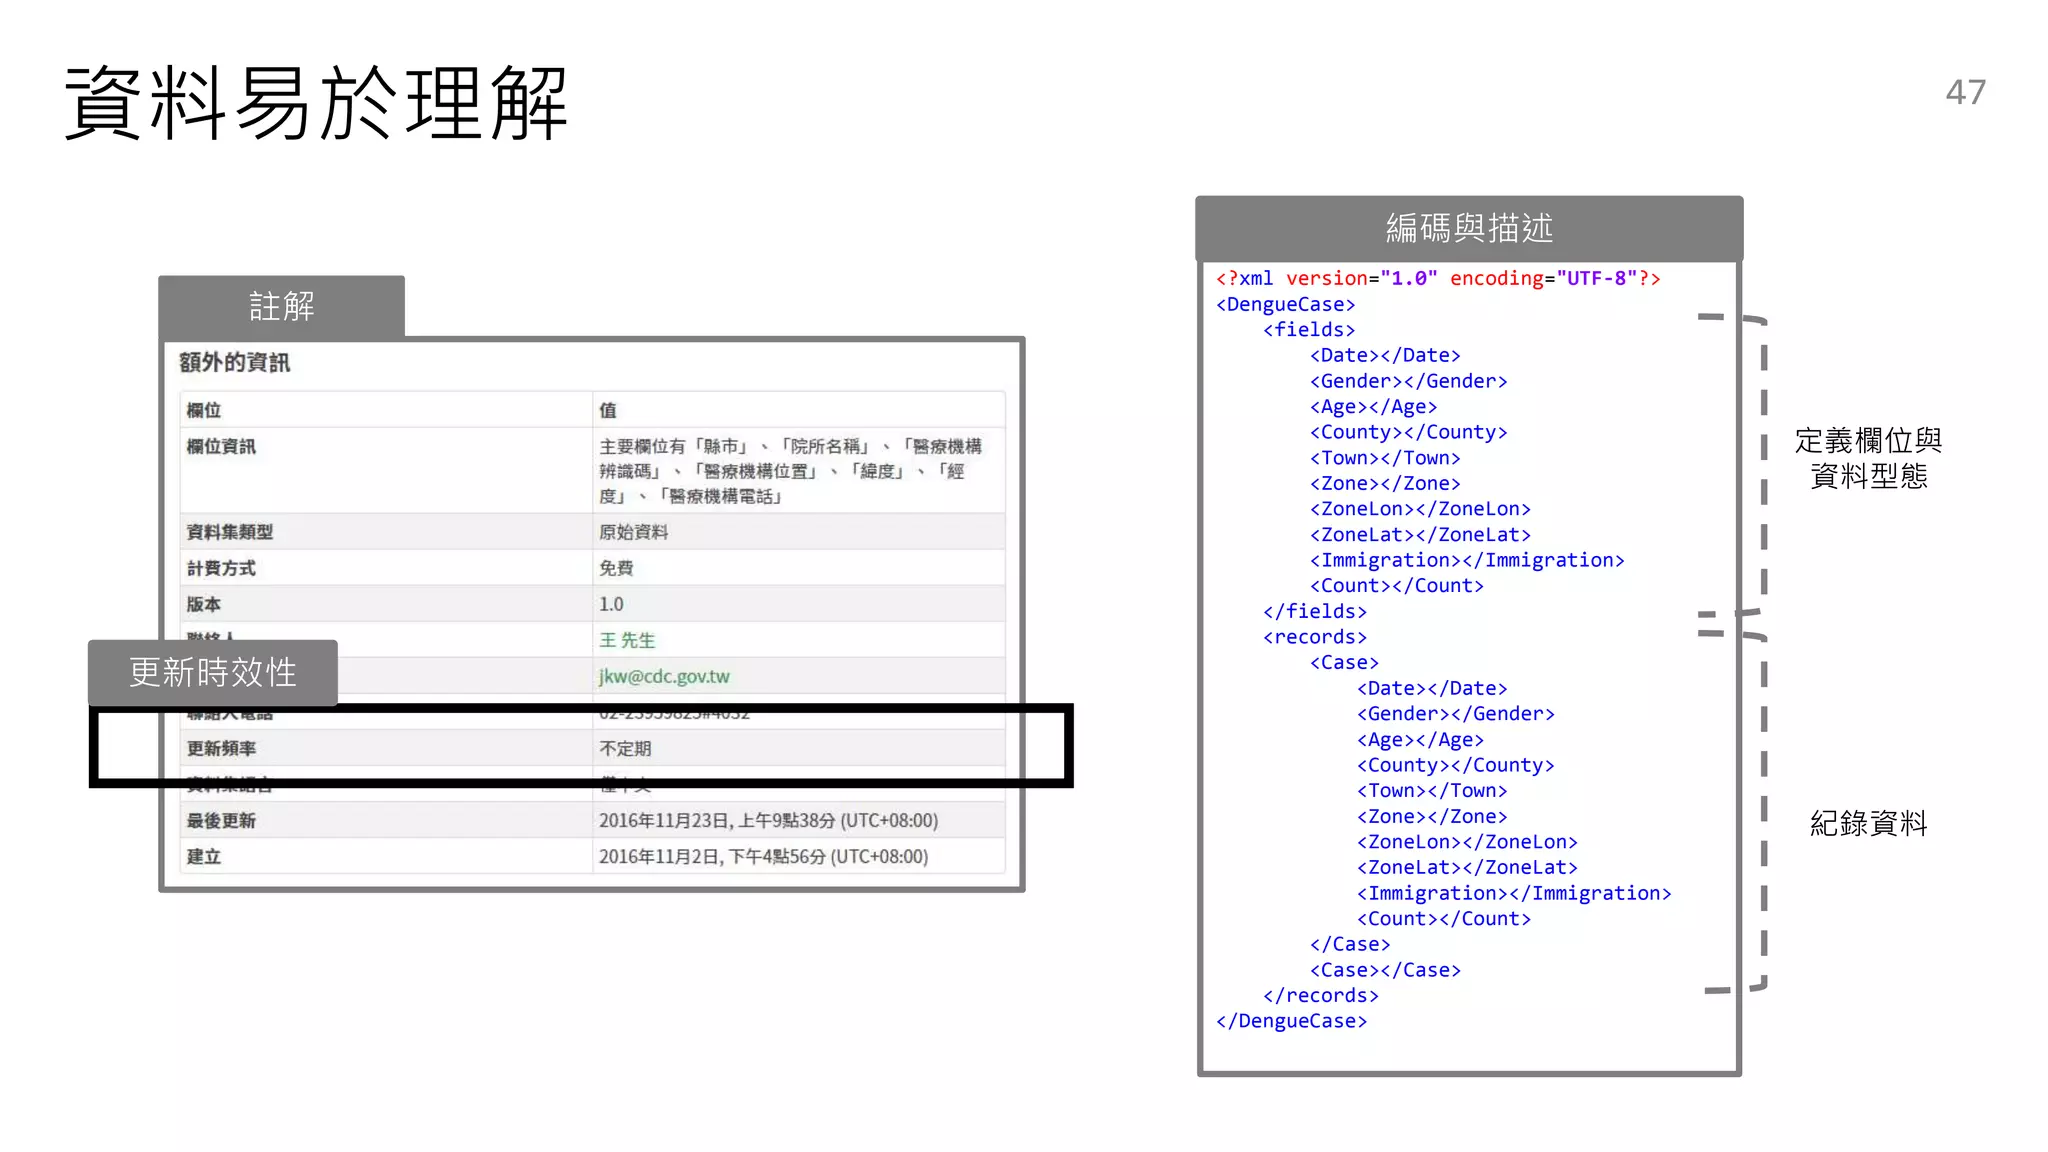The image size is (2048, 1152).
Task: Click <Date></Date> inside the fields block
Action: (1385, 355)
